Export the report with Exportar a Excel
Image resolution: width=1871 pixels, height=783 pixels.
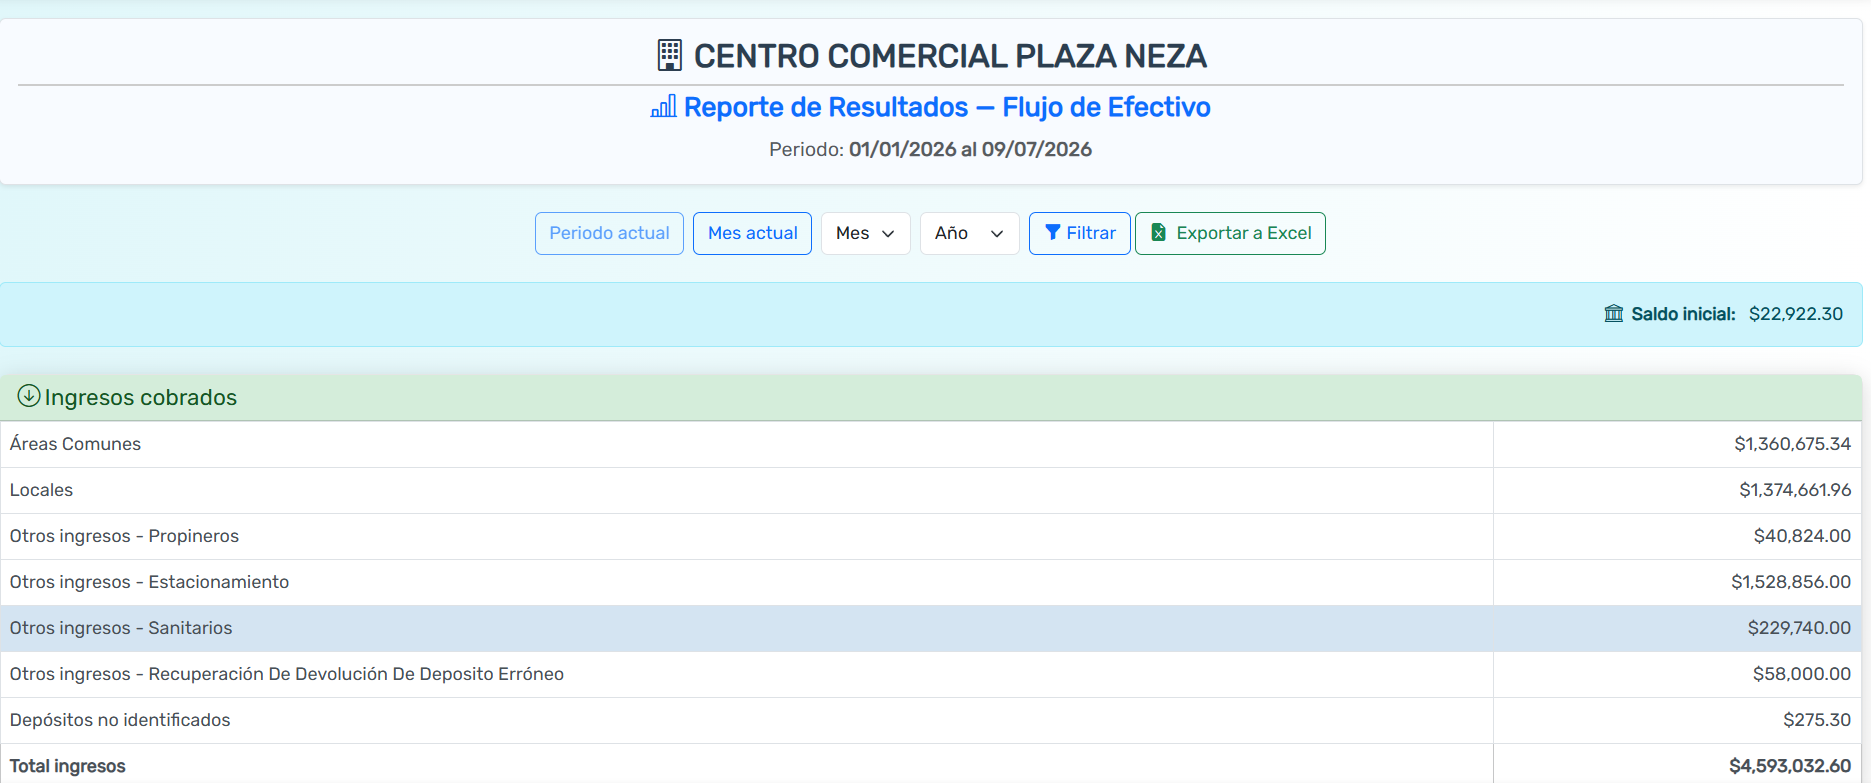coord(1230,233)
